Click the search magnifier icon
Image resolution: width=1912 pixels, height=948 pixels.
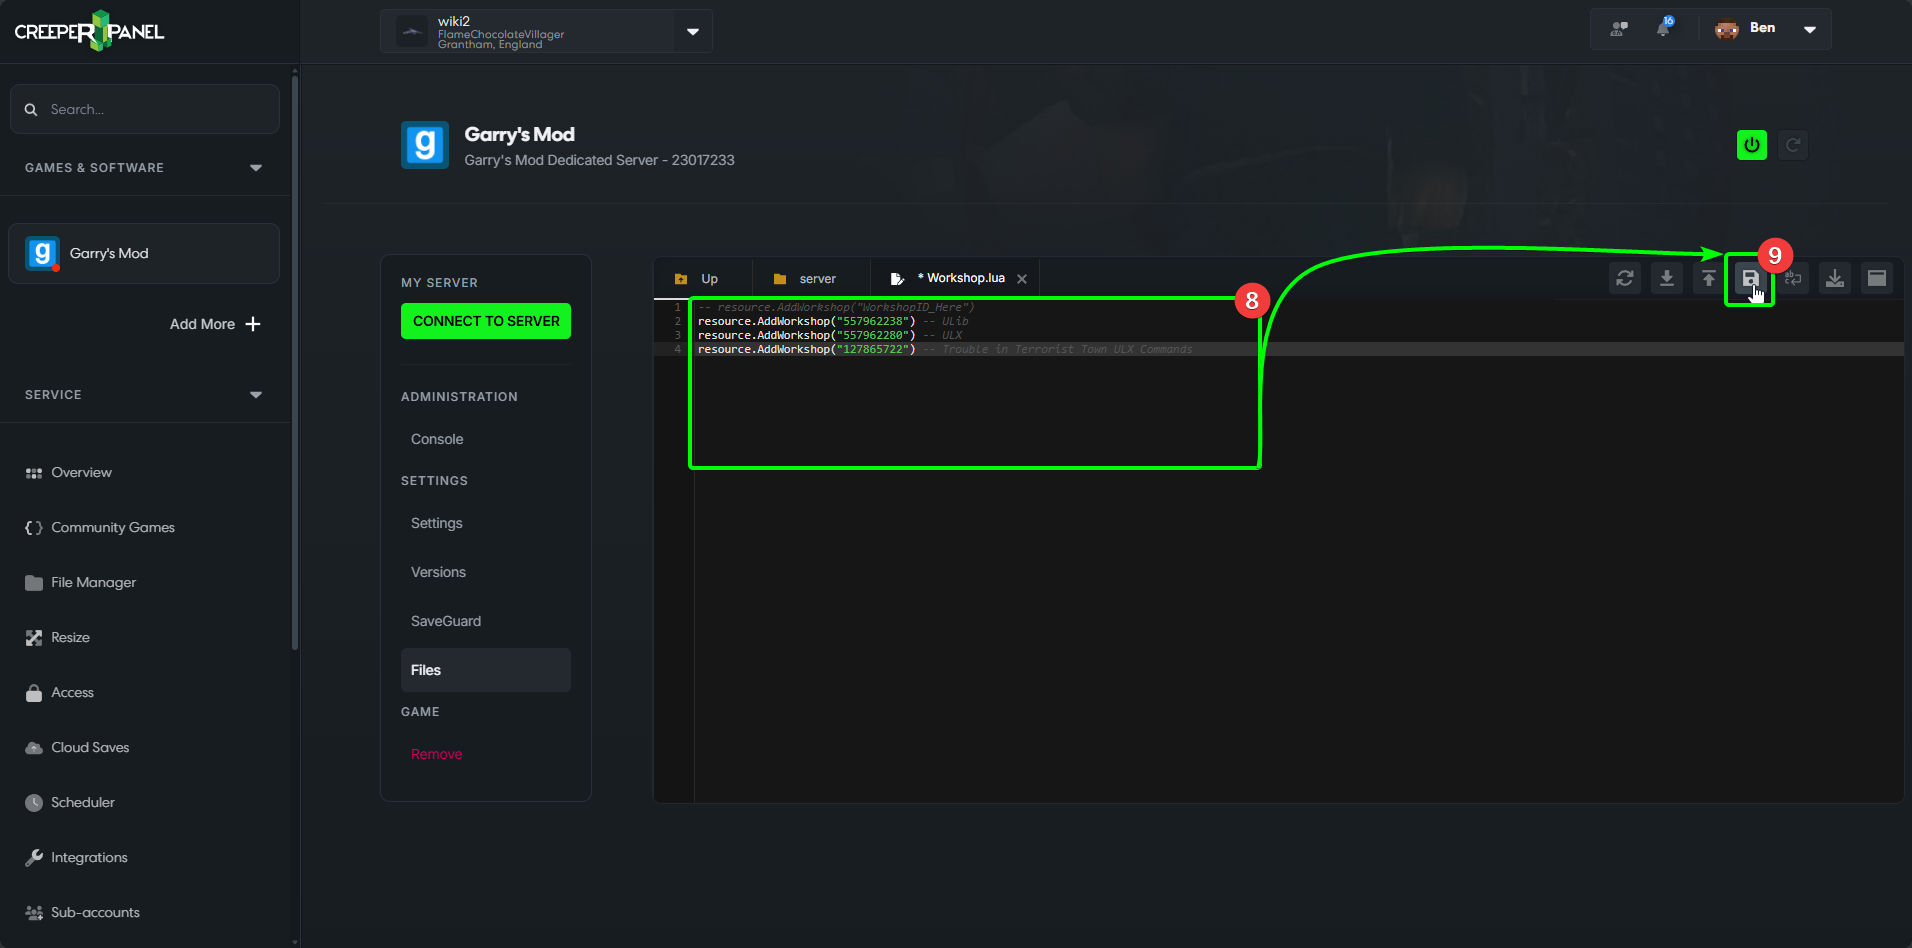coord(31,109)
